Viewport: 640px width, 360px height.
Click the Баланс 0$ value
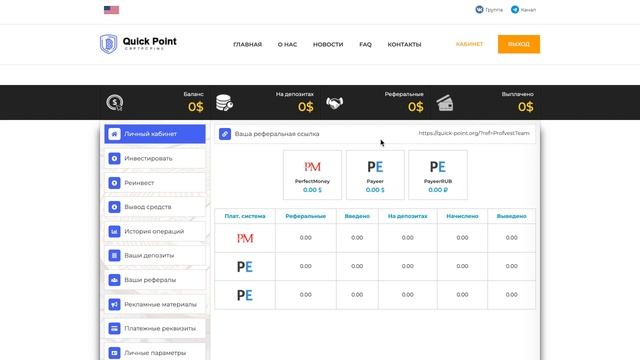coord(196,107)
